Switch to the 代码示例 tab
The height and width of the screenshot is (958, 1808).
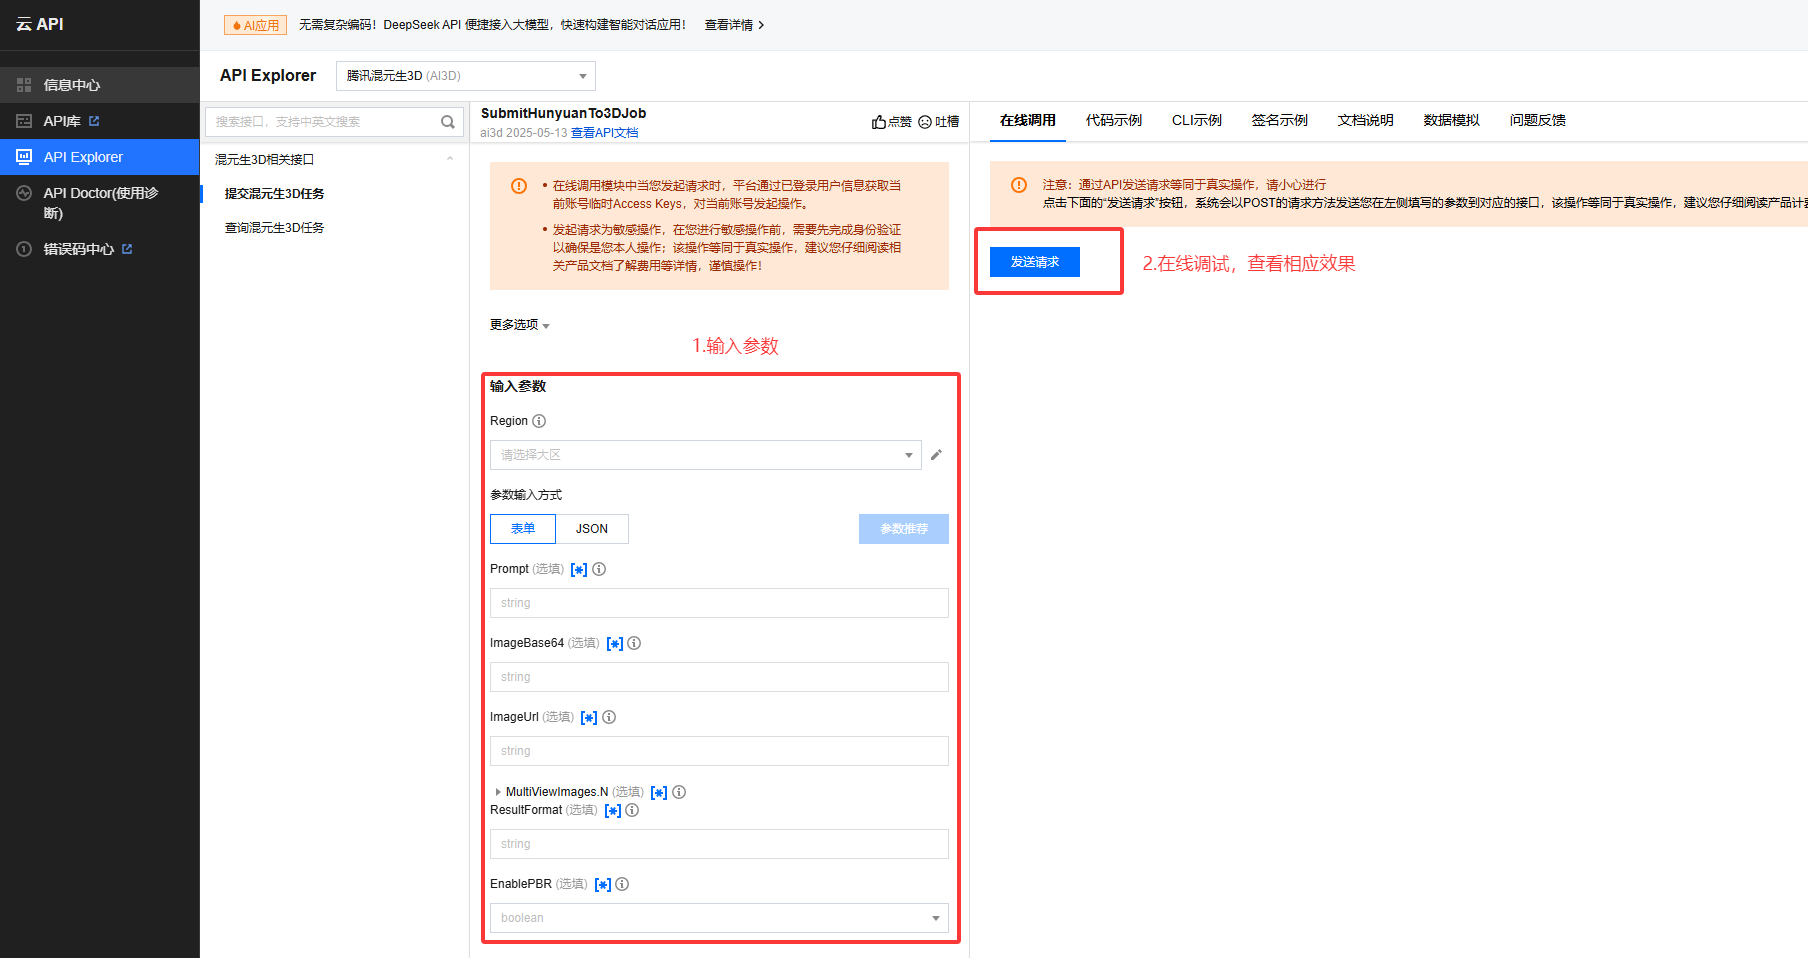click(1114, 120)
